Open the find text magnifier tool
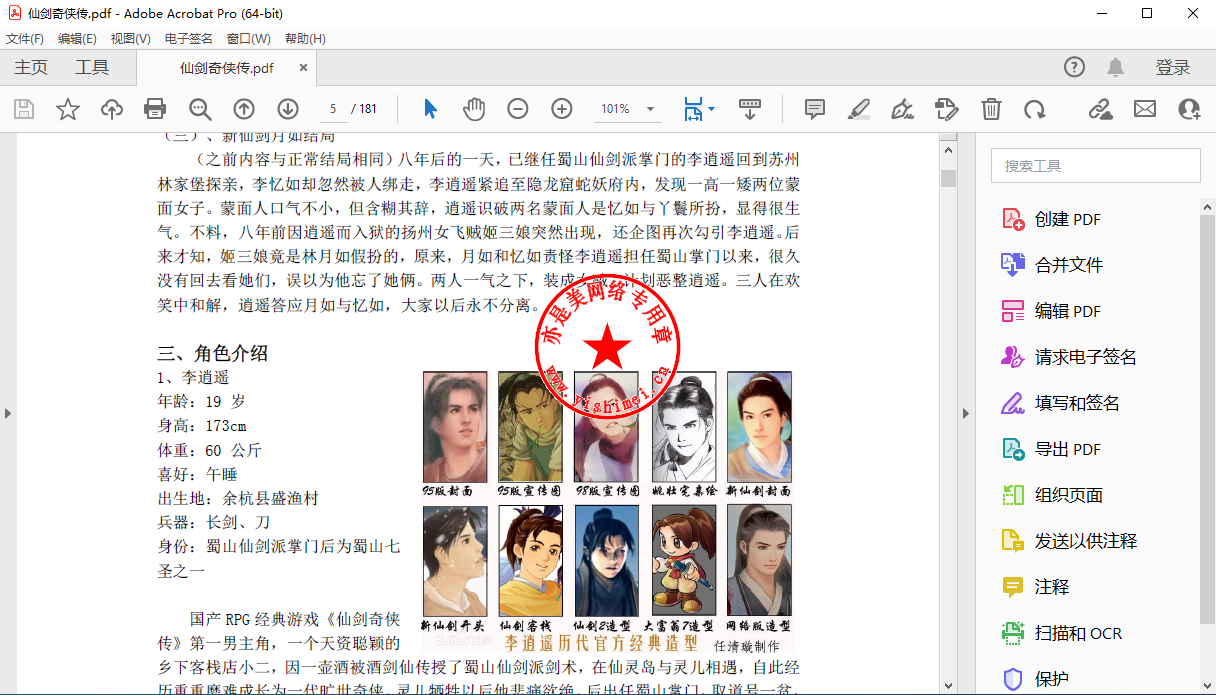The height and width of the screenshot is (695, 1216). pyautogui.click(x=200, y=109)
